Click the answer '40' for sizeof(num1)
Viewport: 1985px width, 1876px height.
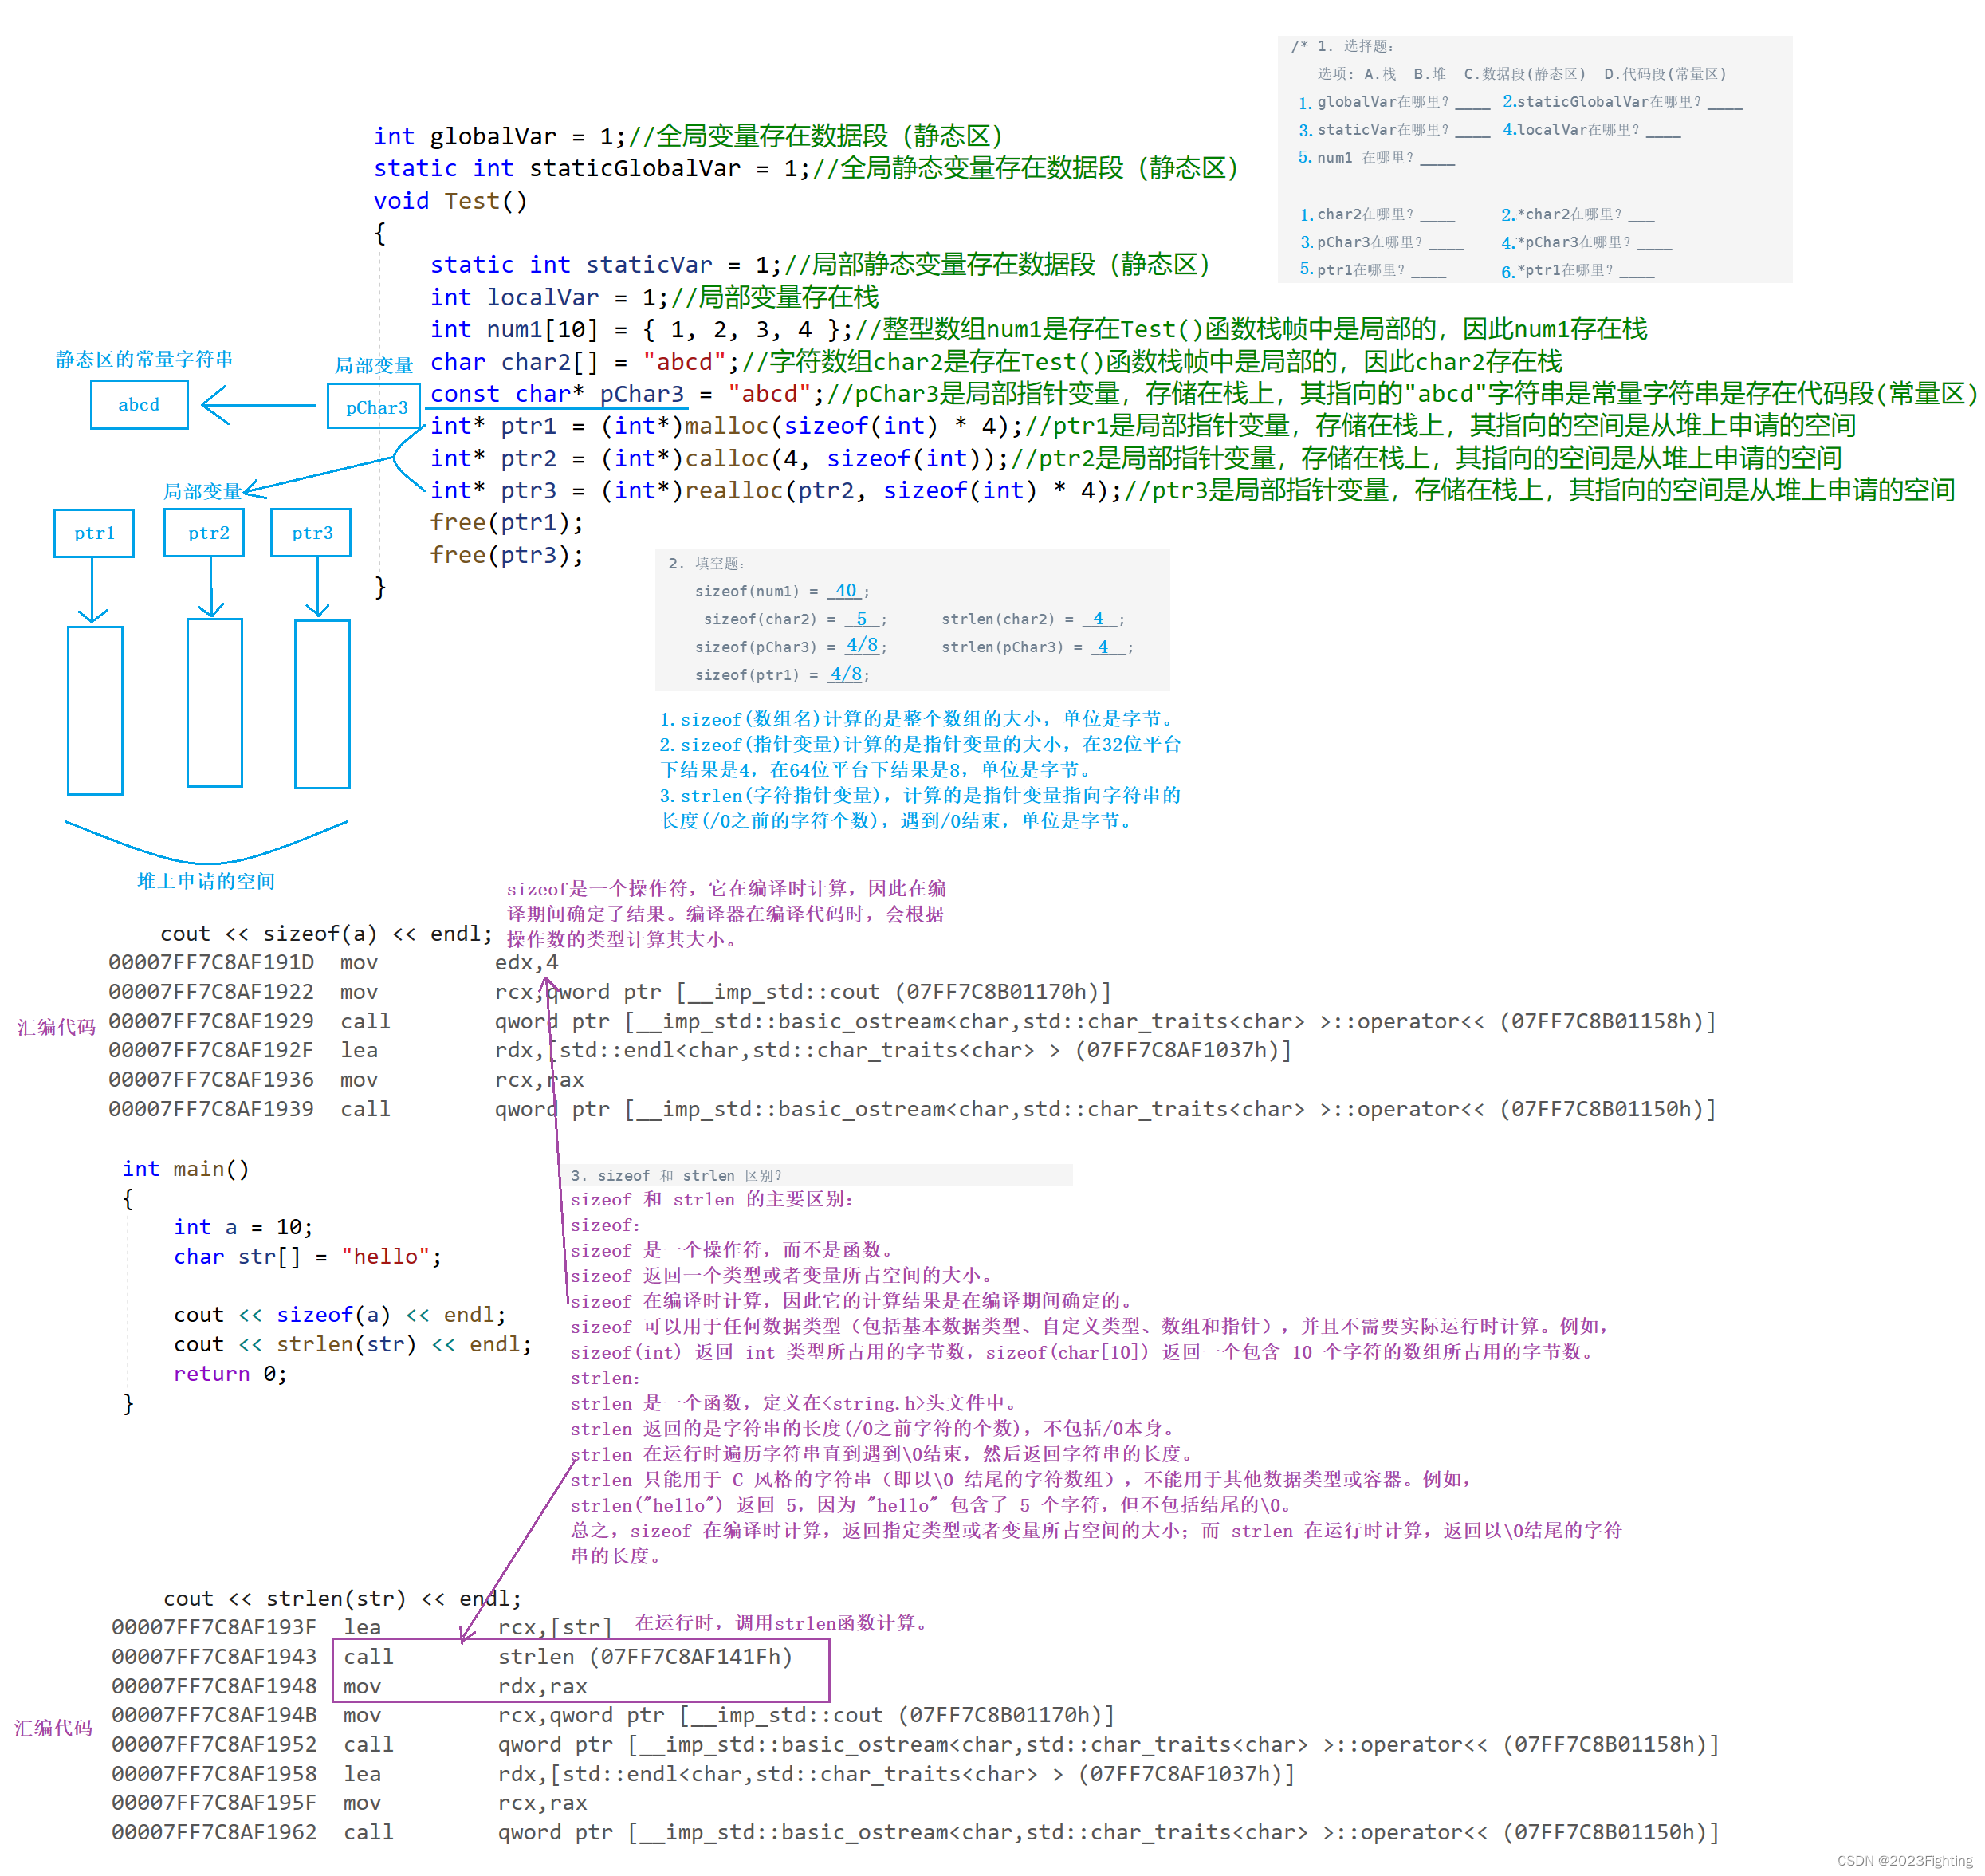click(846, 591)
